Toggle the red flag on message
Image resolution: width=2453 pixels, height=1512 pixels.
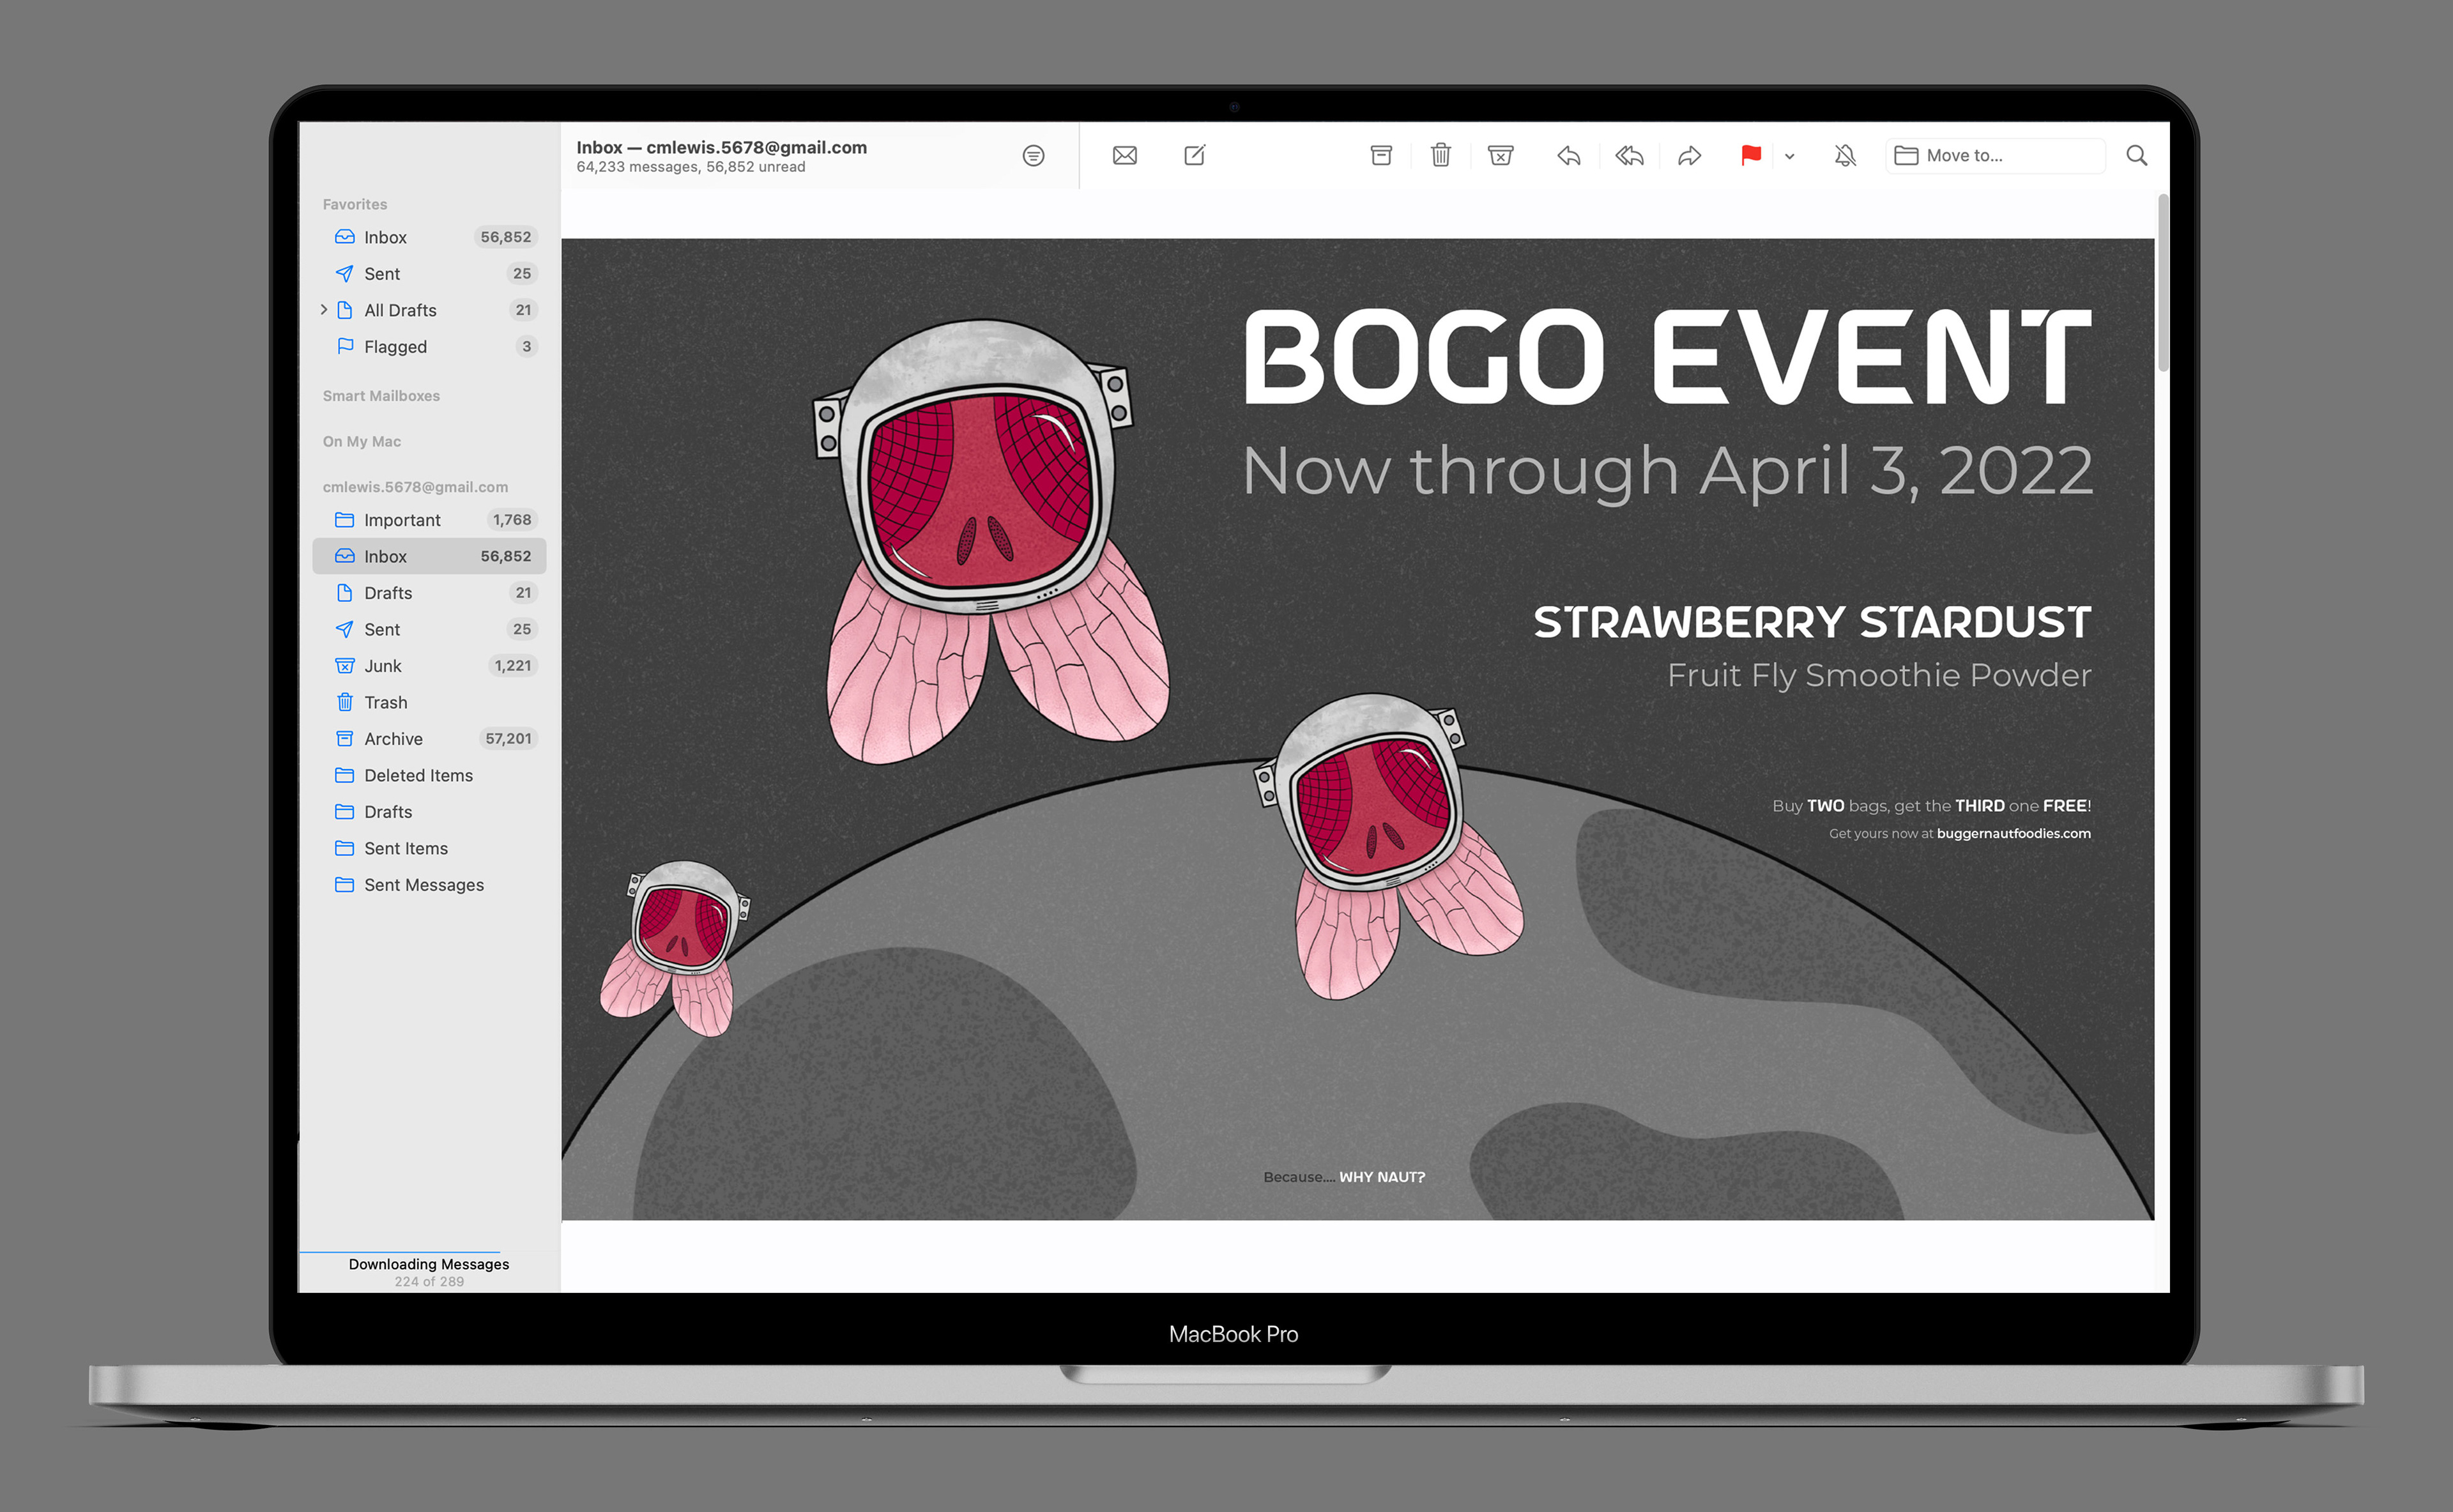pos(1750,155)
